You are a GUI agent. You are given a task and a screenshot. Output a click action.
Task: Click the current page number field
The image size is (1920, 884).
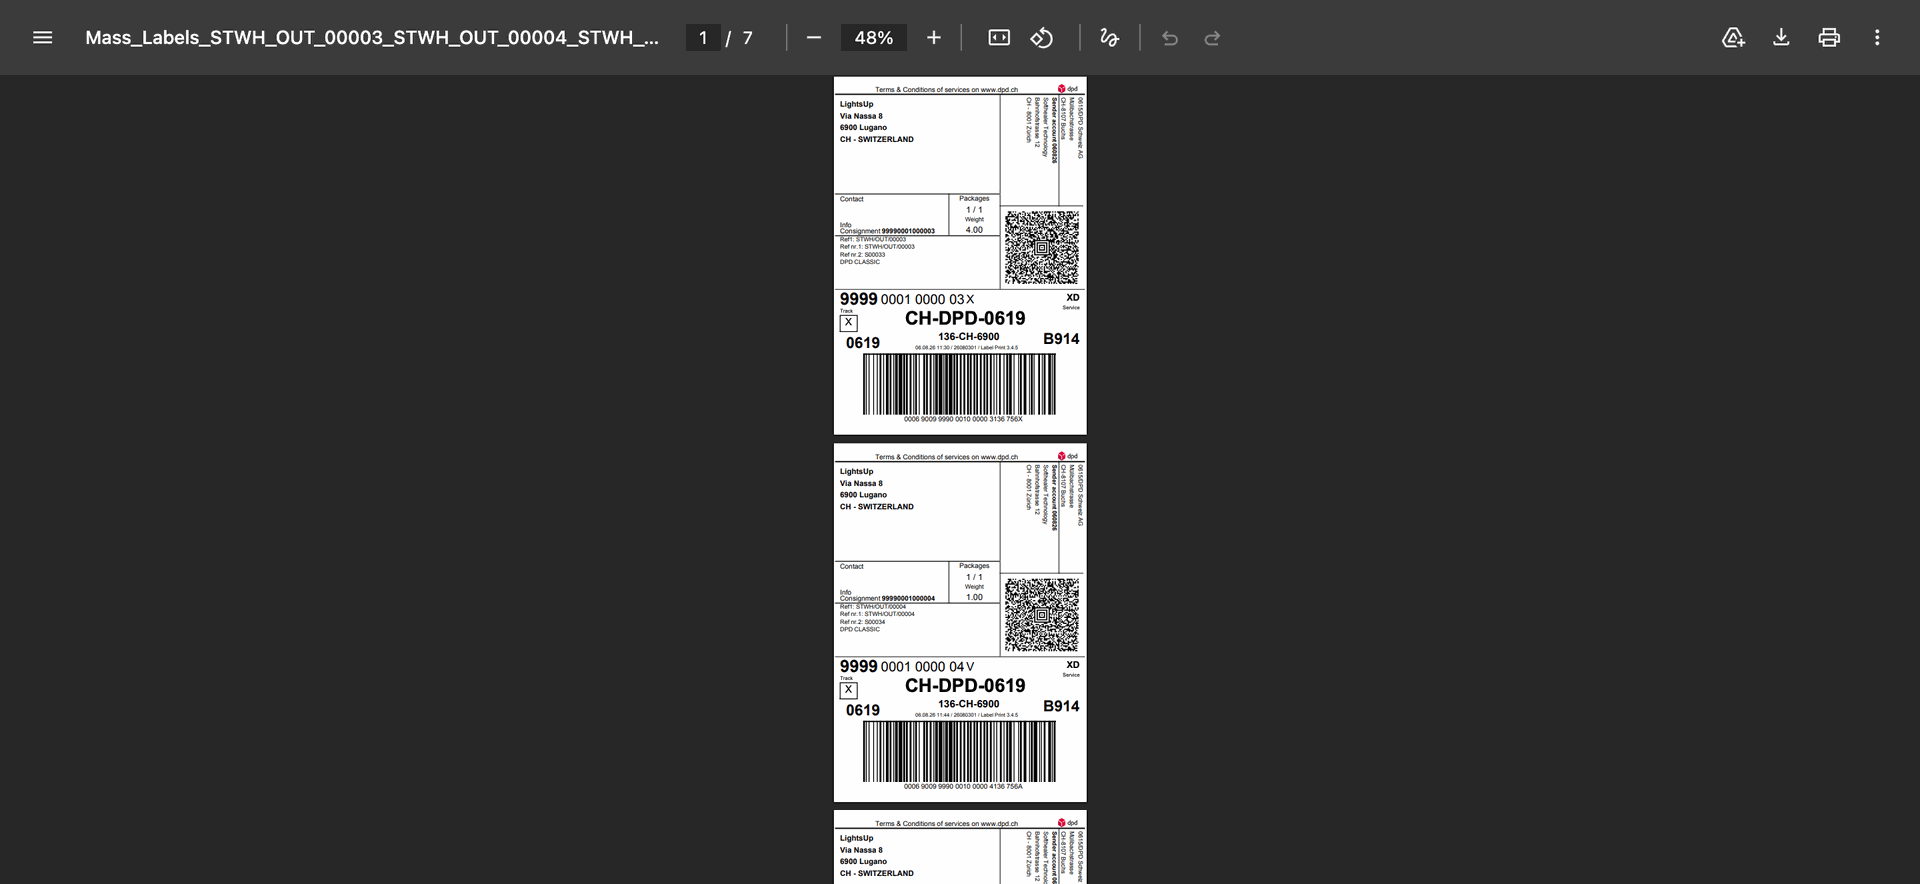[x=703, y=38]
